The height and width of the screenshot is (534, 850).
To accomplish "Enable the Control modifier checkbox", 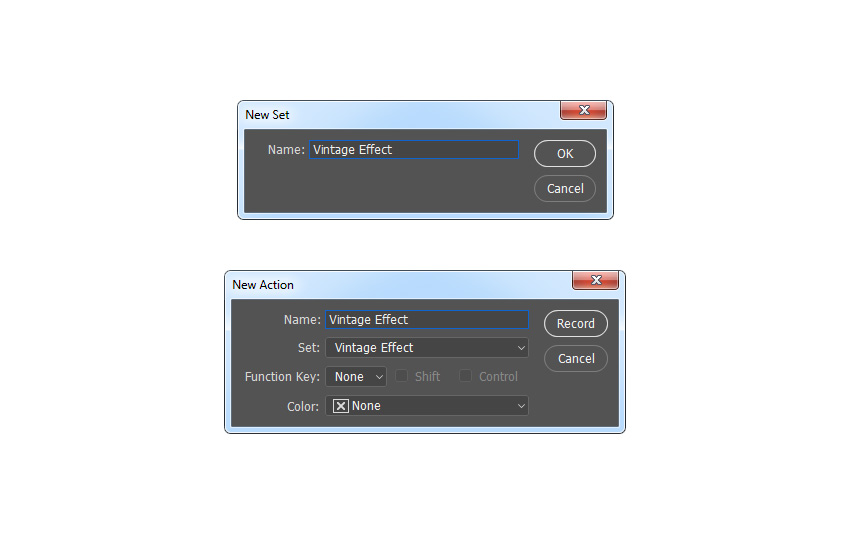I will [x=465, y=376].
